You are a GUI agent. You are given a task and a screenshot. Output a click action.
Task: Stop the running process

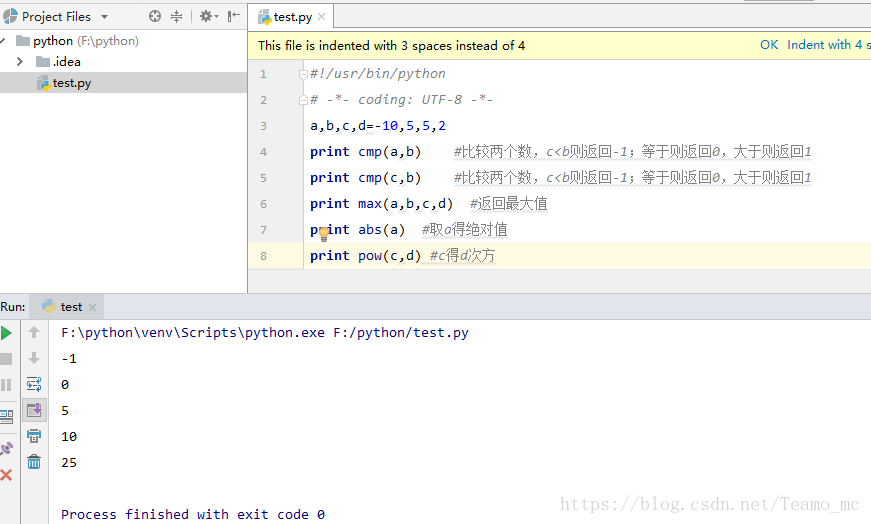click(x=6, y=359)
